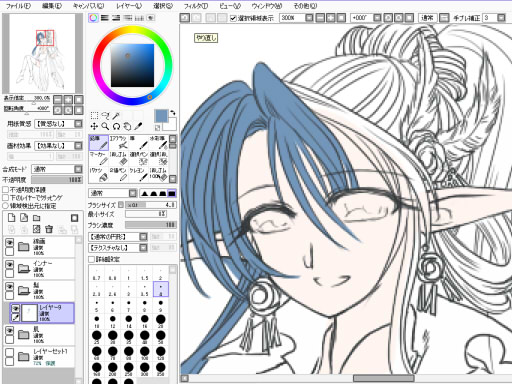512x384 pixels.
Task: Toggle the 選択領域表示 checkbox
Action: point(233,18)
